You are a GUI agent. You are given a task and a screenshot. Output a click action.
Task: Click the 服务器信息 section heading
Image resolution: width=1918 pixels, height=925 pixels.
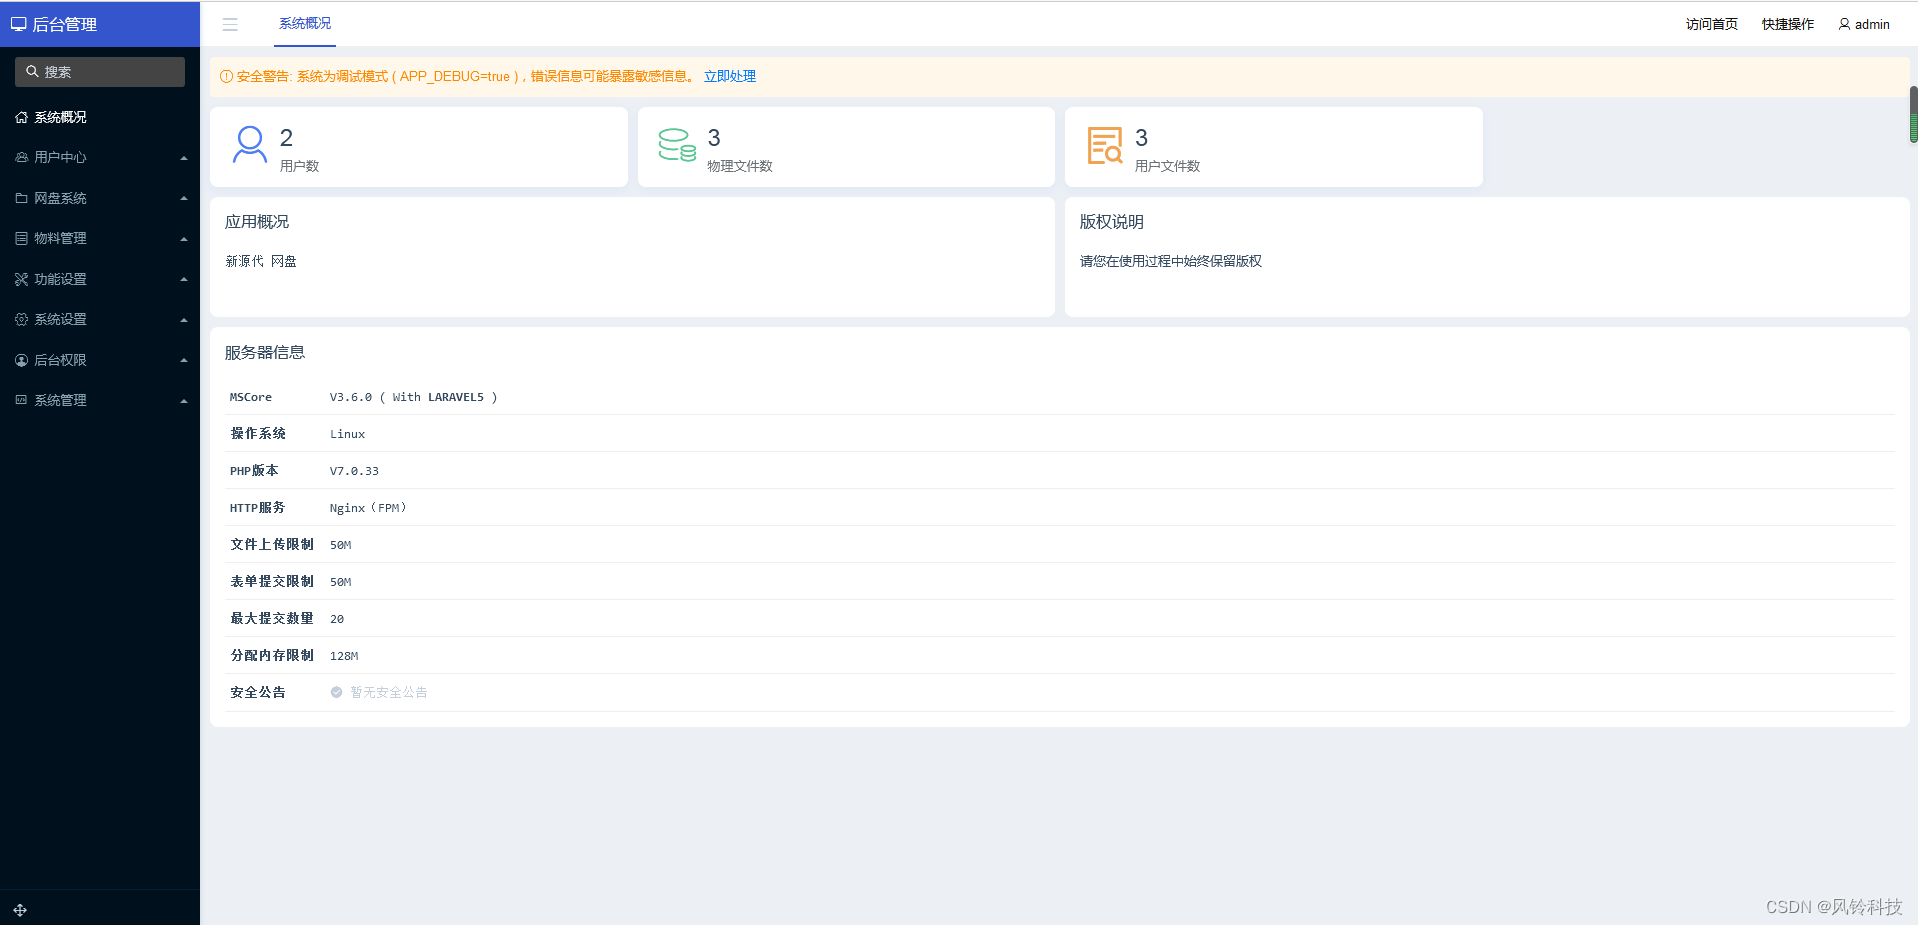tap(264, 352)
